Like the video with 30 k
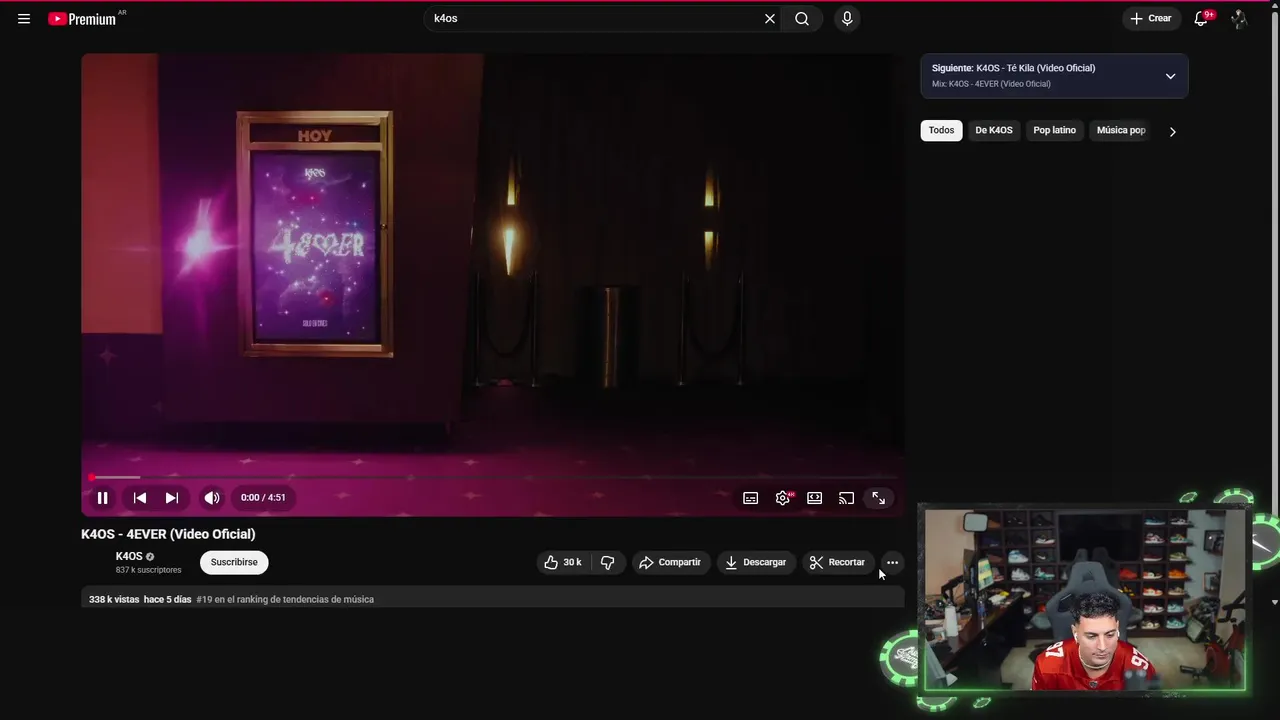This screenshot has height=720, width=1280. click(562, 562)
